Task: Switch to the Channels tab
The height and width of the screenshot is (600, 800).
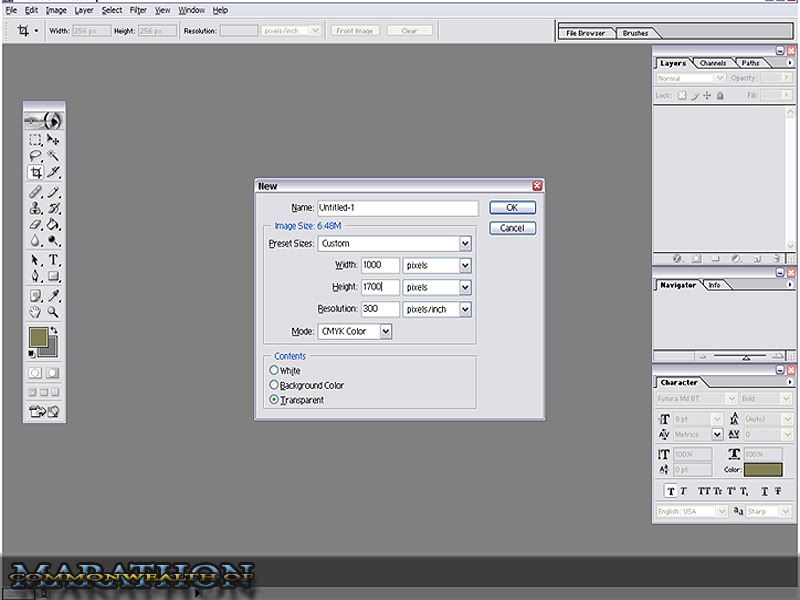Action: click(x=713, y=63)
